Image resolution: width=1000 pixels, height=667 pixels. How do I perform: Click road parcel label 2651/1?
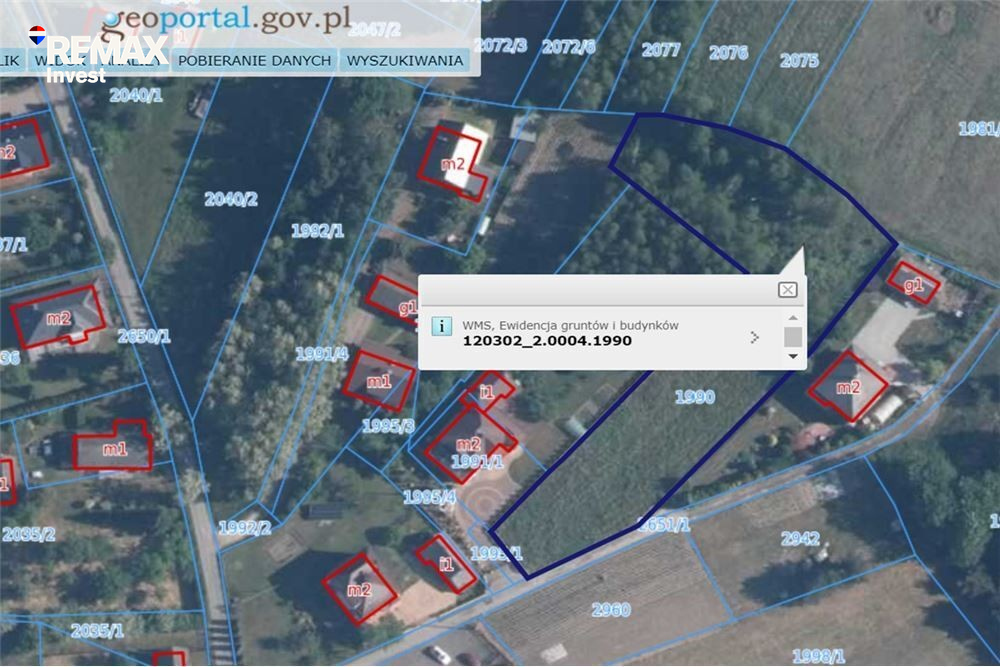664,524
